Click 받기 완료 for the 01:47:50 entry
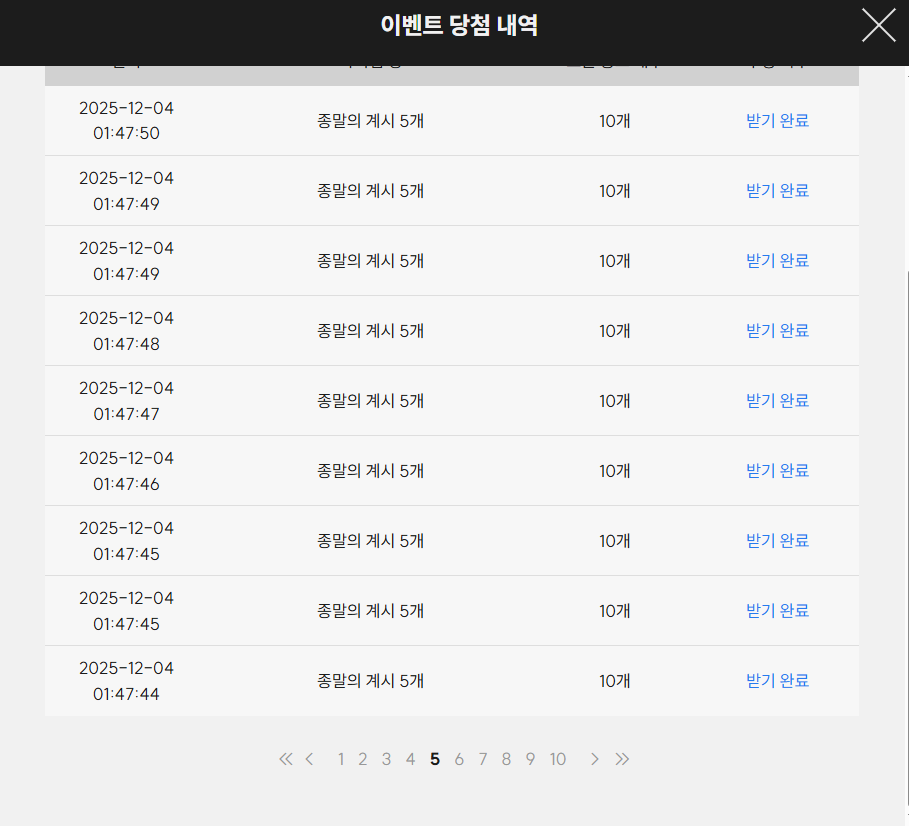The height and width of the screenshot is (826, 909). (777, 121)
